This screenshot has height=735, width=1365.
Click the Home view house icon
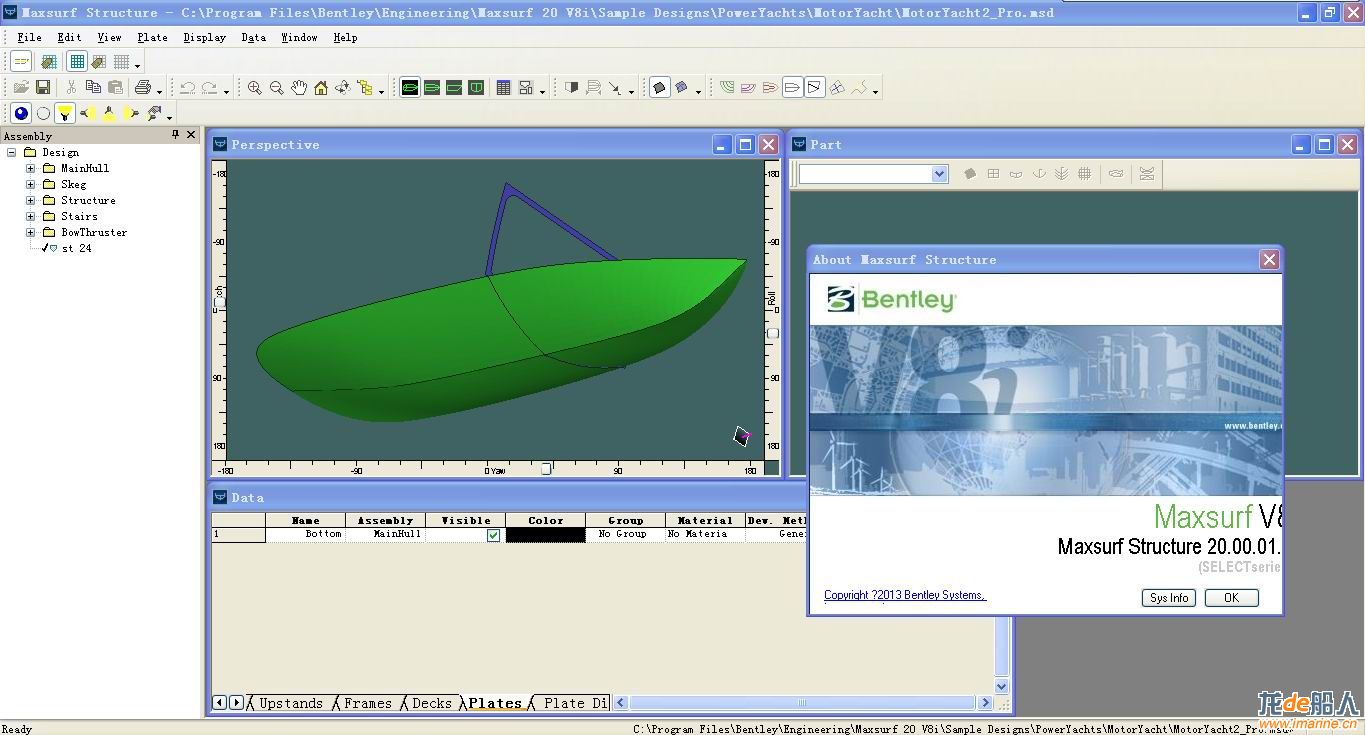pos(321,88)
